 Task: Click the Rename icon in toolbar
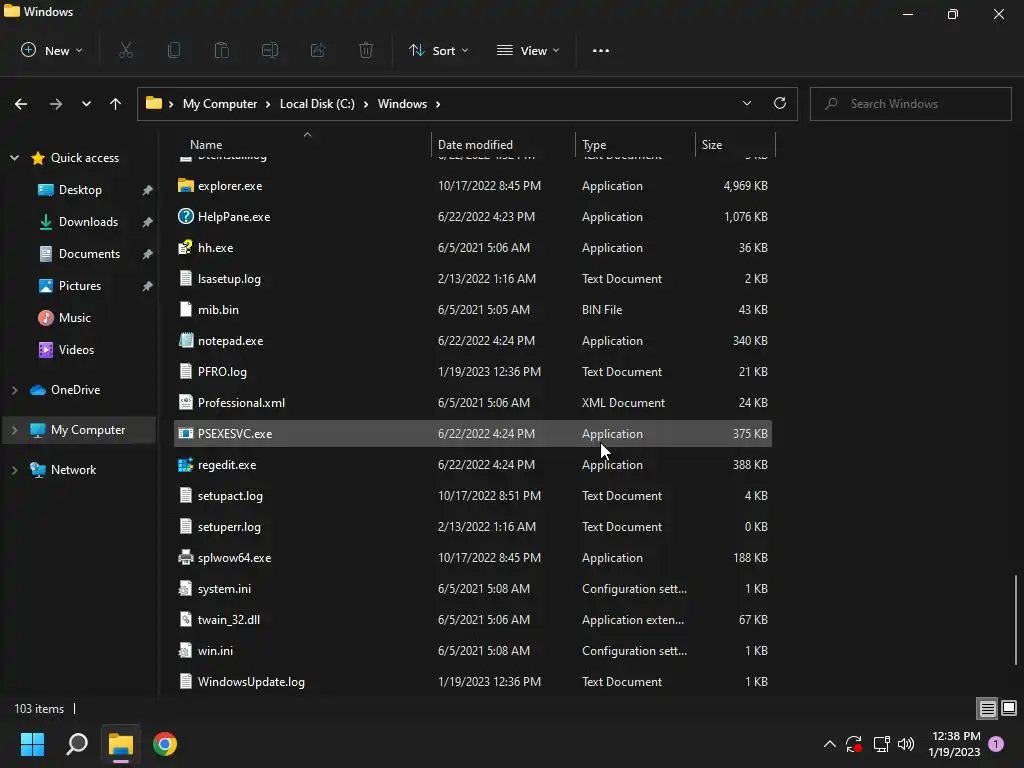click(x=270, y=50)
